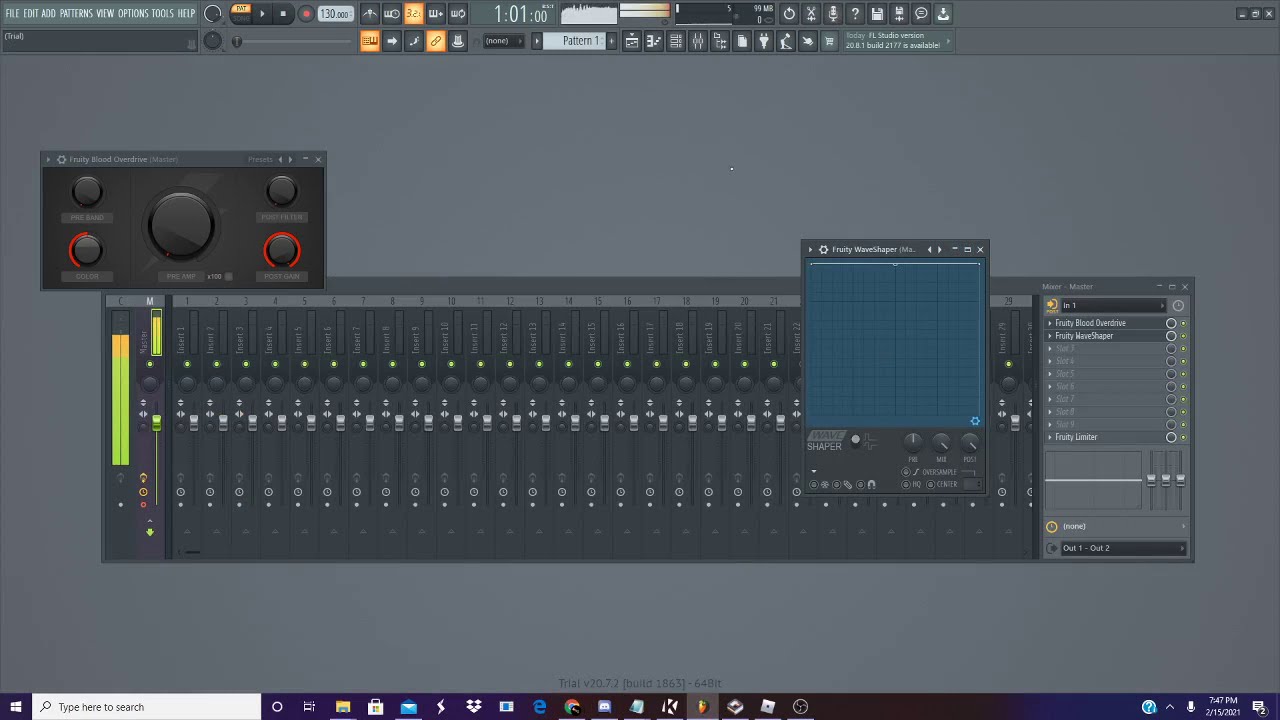The width and height of the screenshot is (1280, 720).
Task: Click the microphone one-click audio recording icon
Action: 834,14
